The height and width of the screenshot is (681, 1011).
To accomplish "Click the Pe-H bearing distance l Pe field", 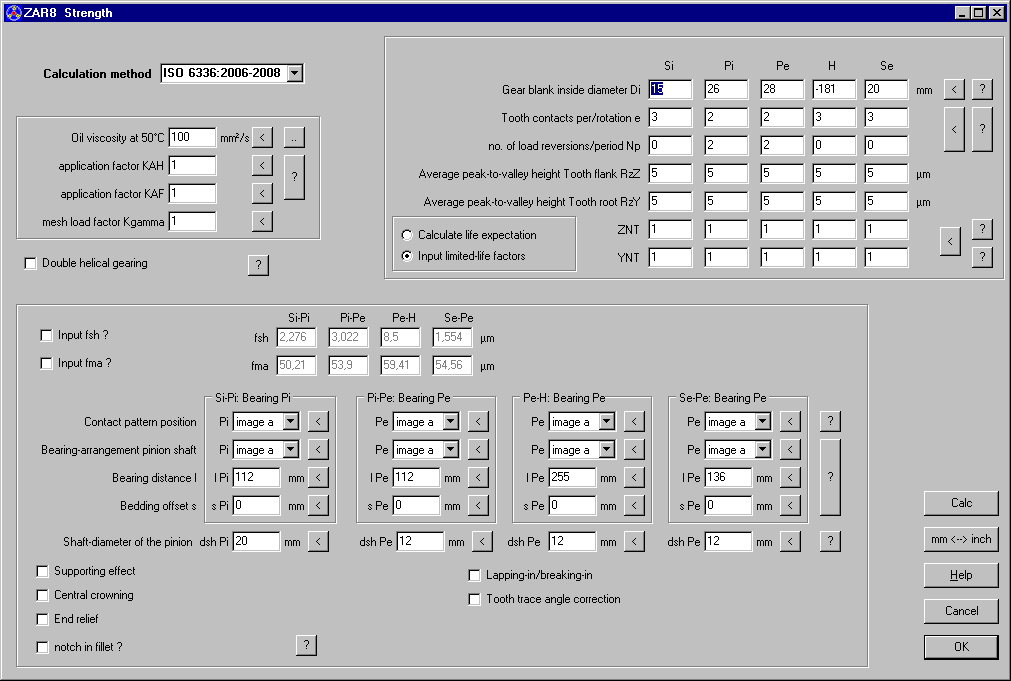I will (572, 478).
